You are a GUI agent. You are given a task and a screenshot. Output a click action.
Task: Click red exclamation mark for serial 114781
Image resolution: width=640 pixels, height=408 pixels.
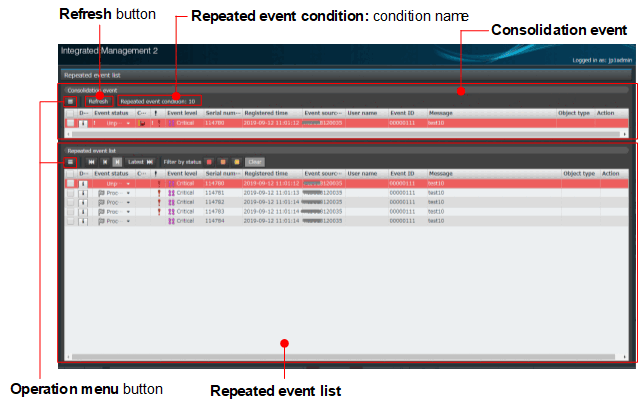coord(159,193)
